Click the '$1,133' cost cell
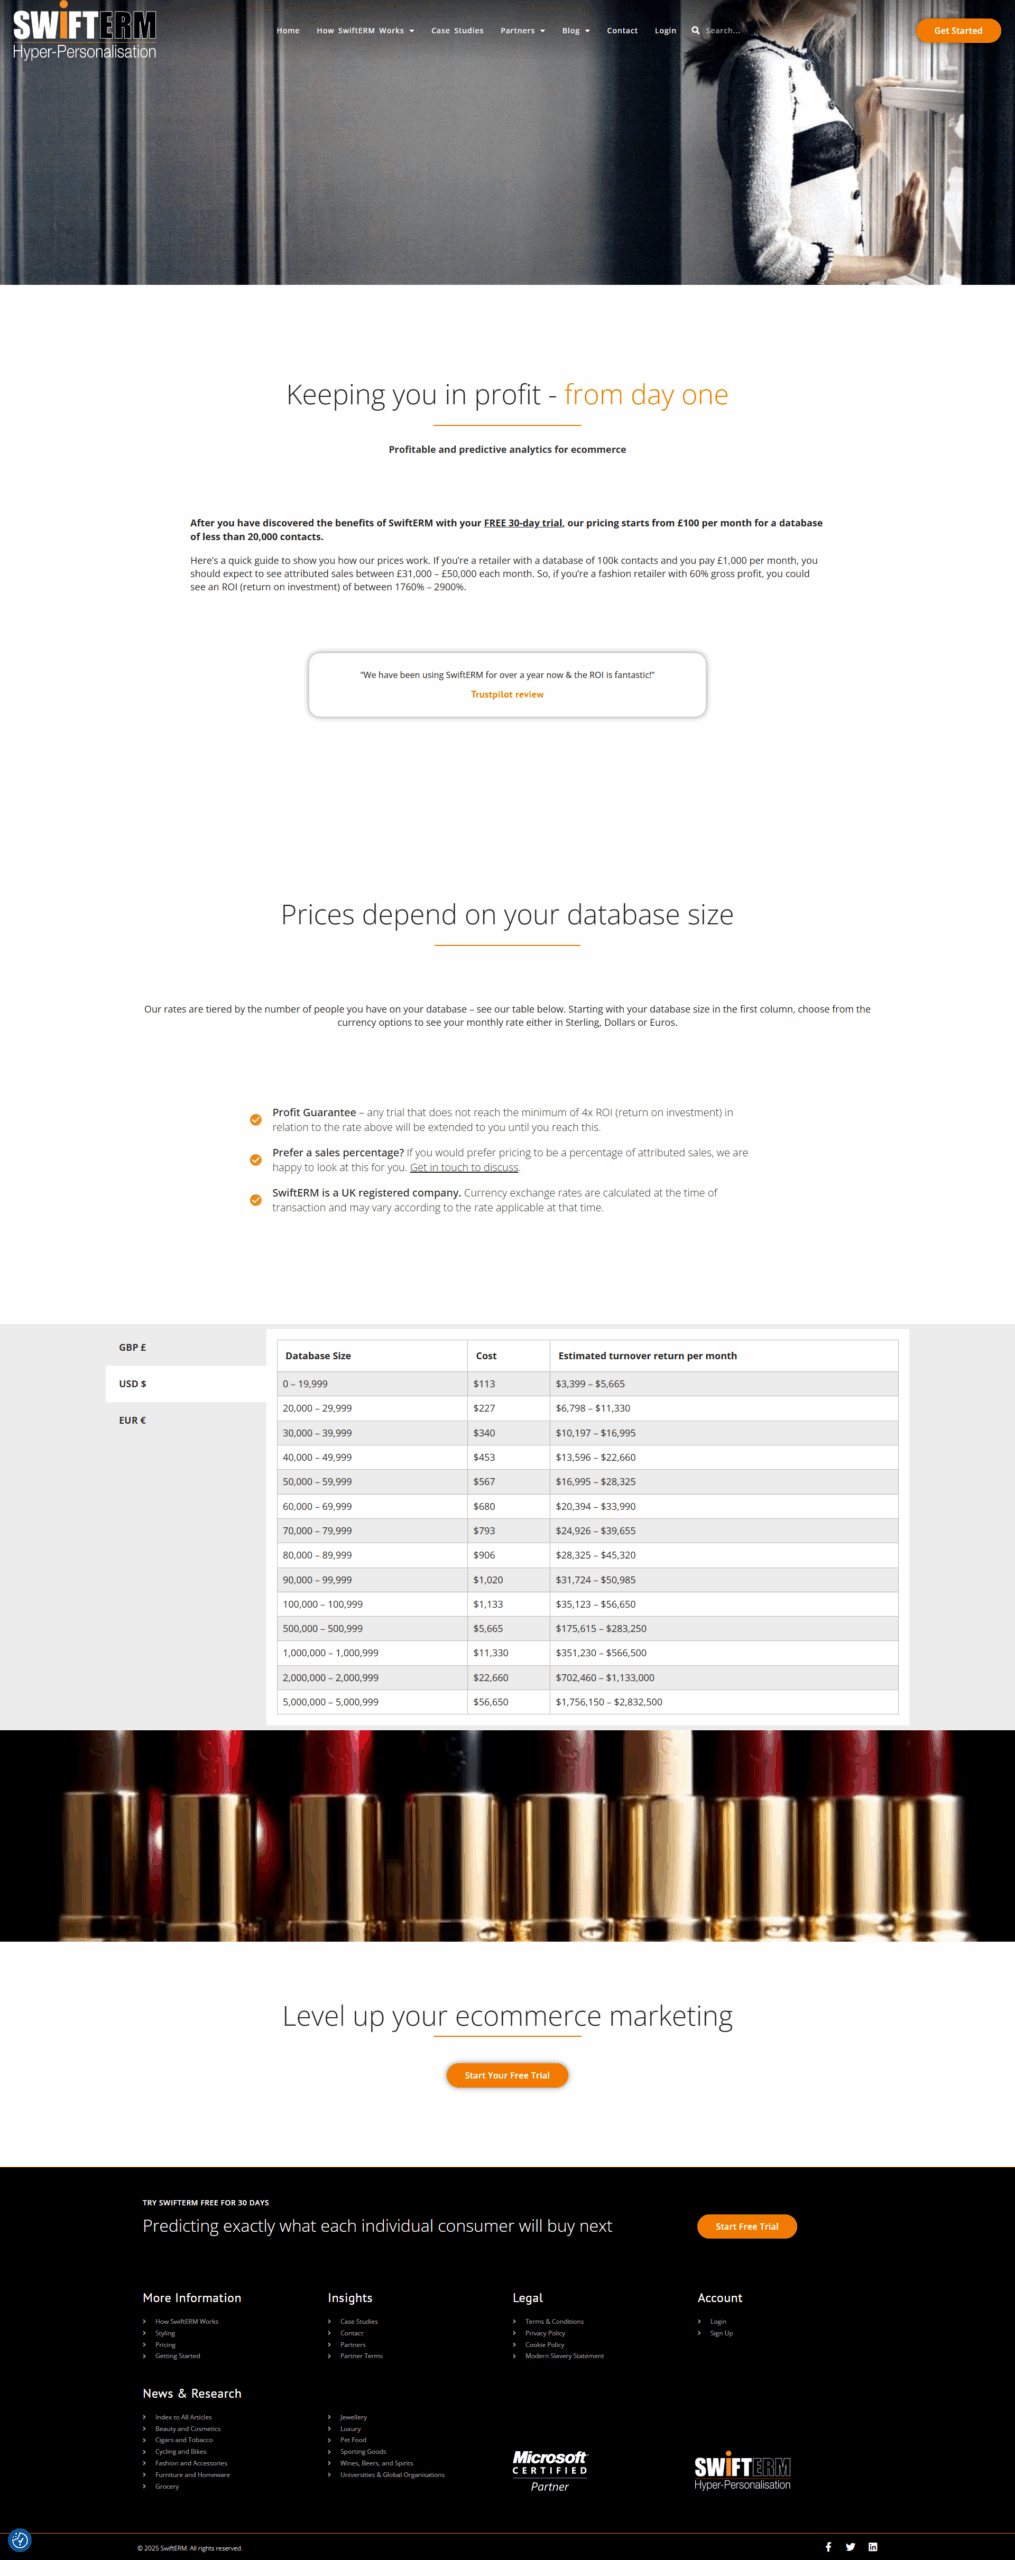Viewport: 1015px width, 2560px height. pos(508,1604)
